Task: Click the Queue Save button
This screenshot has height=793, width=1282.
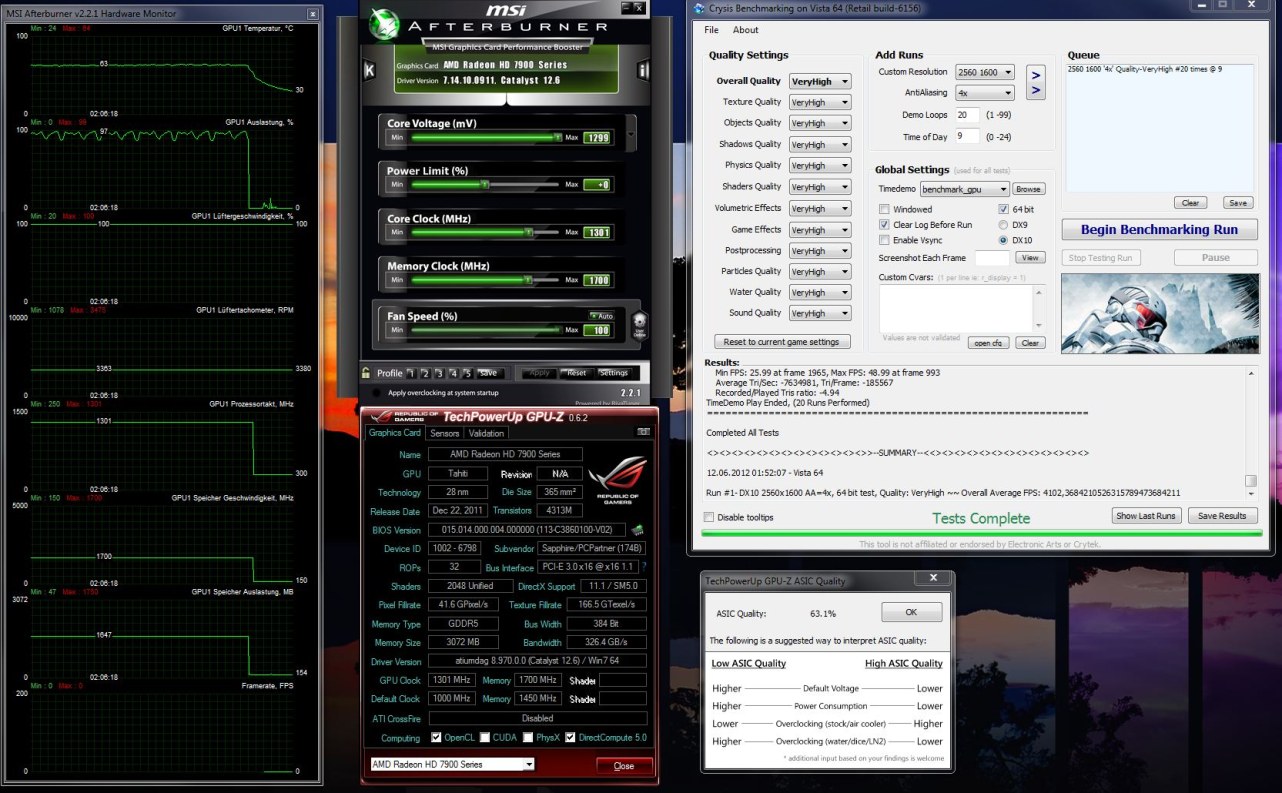Action: [x=1238, y=203]
